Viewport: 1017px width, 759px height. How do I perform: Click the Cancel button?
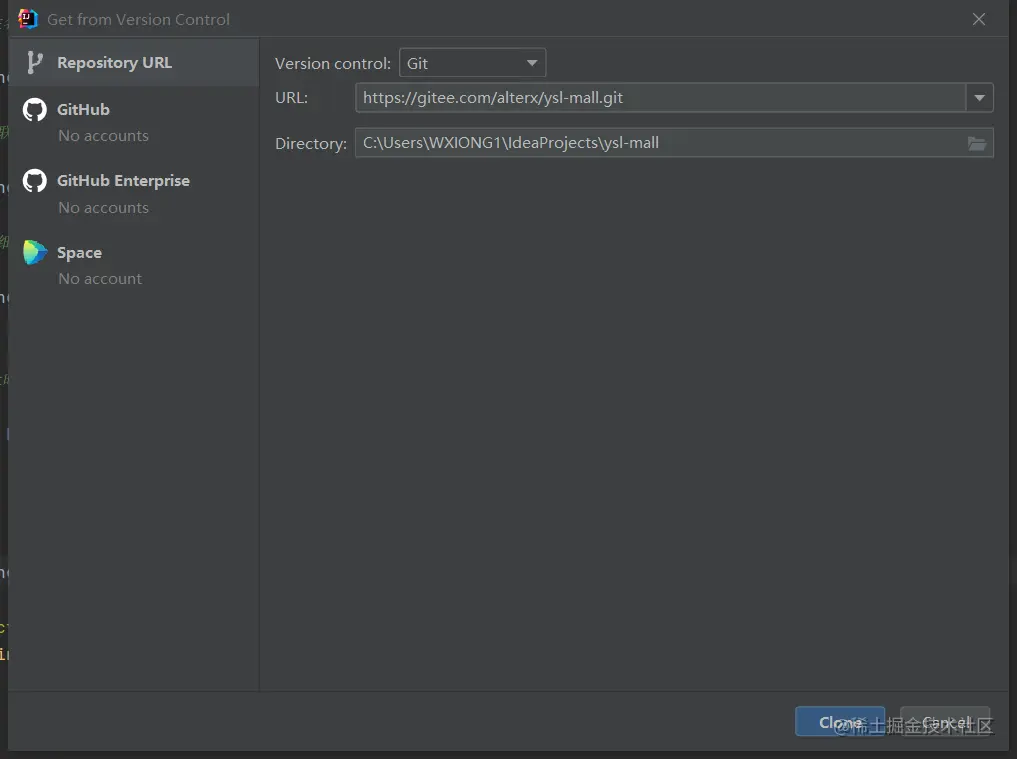coord(945,721)
